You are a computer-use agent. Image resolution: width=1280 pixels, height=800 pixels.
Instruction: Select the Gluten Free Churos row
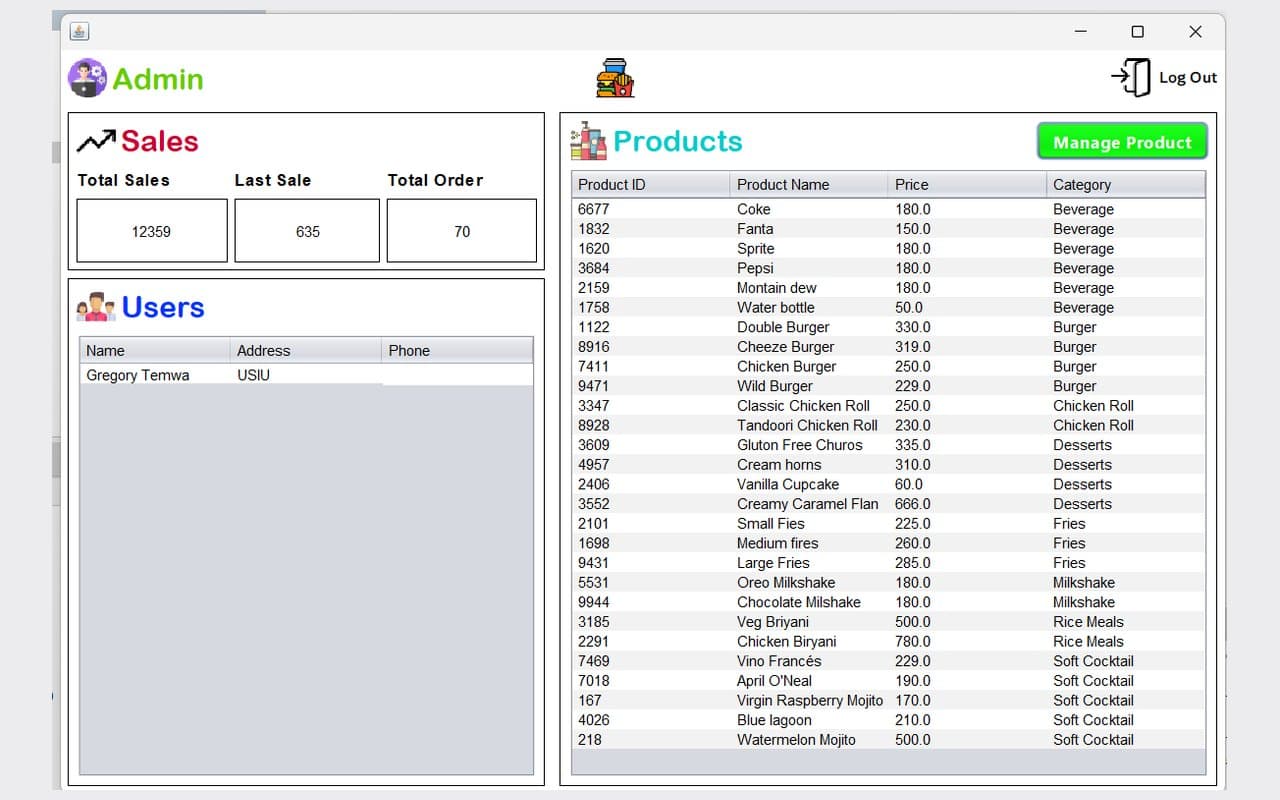(889, 445)
